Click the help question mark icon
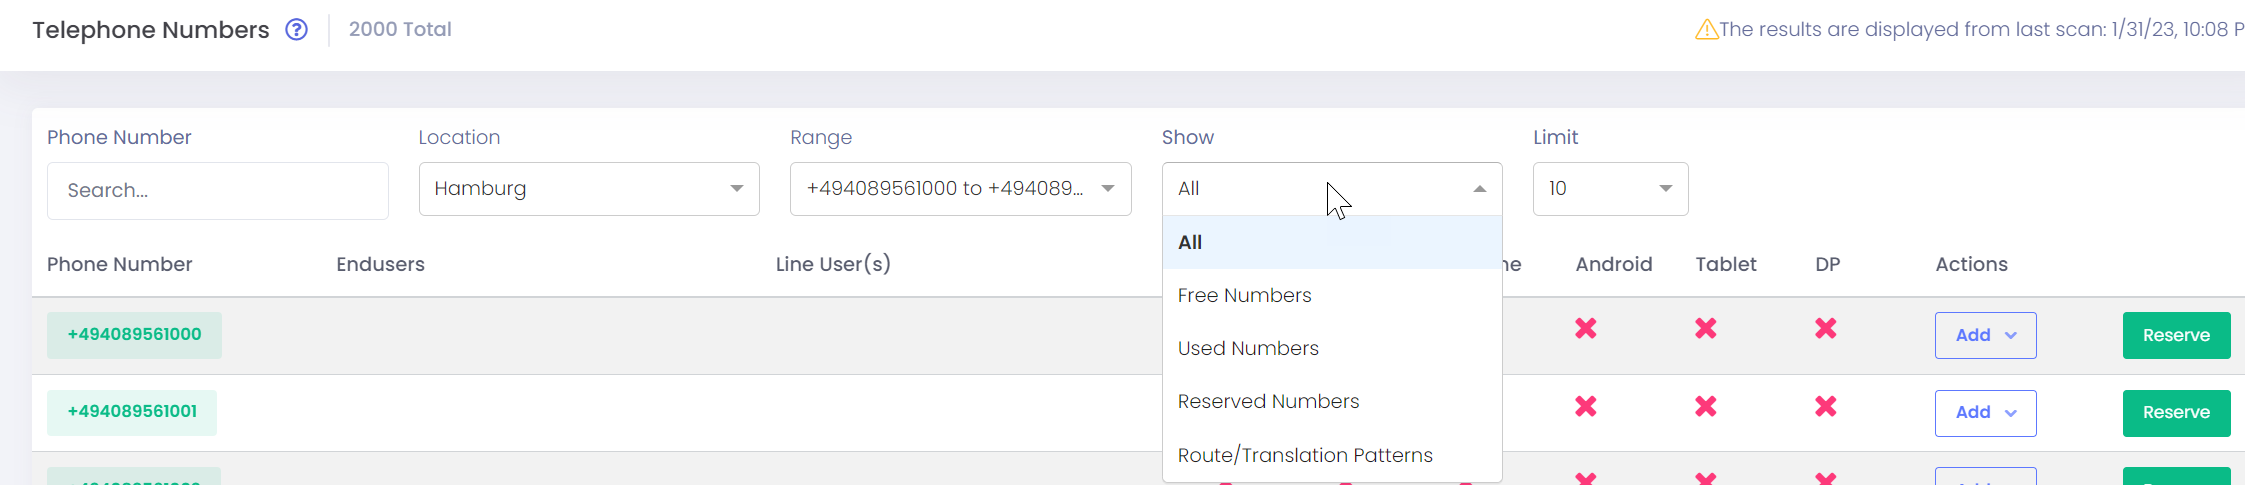This screenshot has width=2245, height=485. click(296, 29)
